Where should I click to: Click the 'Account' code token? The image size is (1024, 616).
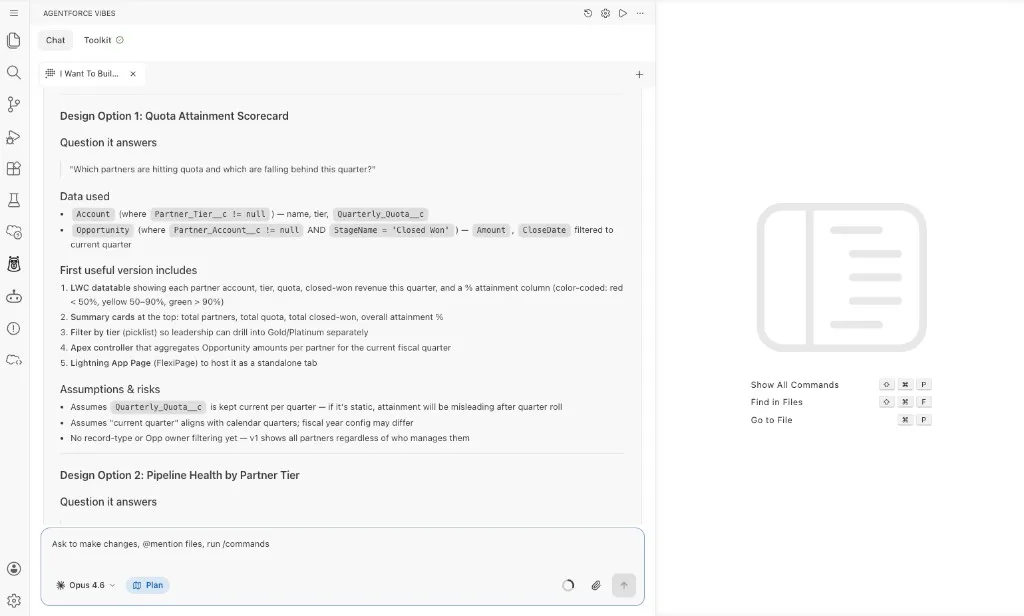(93, 214)
